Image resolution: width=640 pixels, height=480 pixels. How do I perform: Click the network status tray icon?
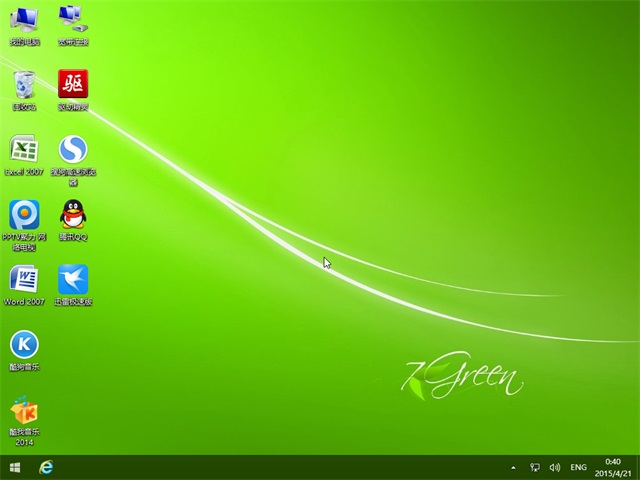coord(535,467)
